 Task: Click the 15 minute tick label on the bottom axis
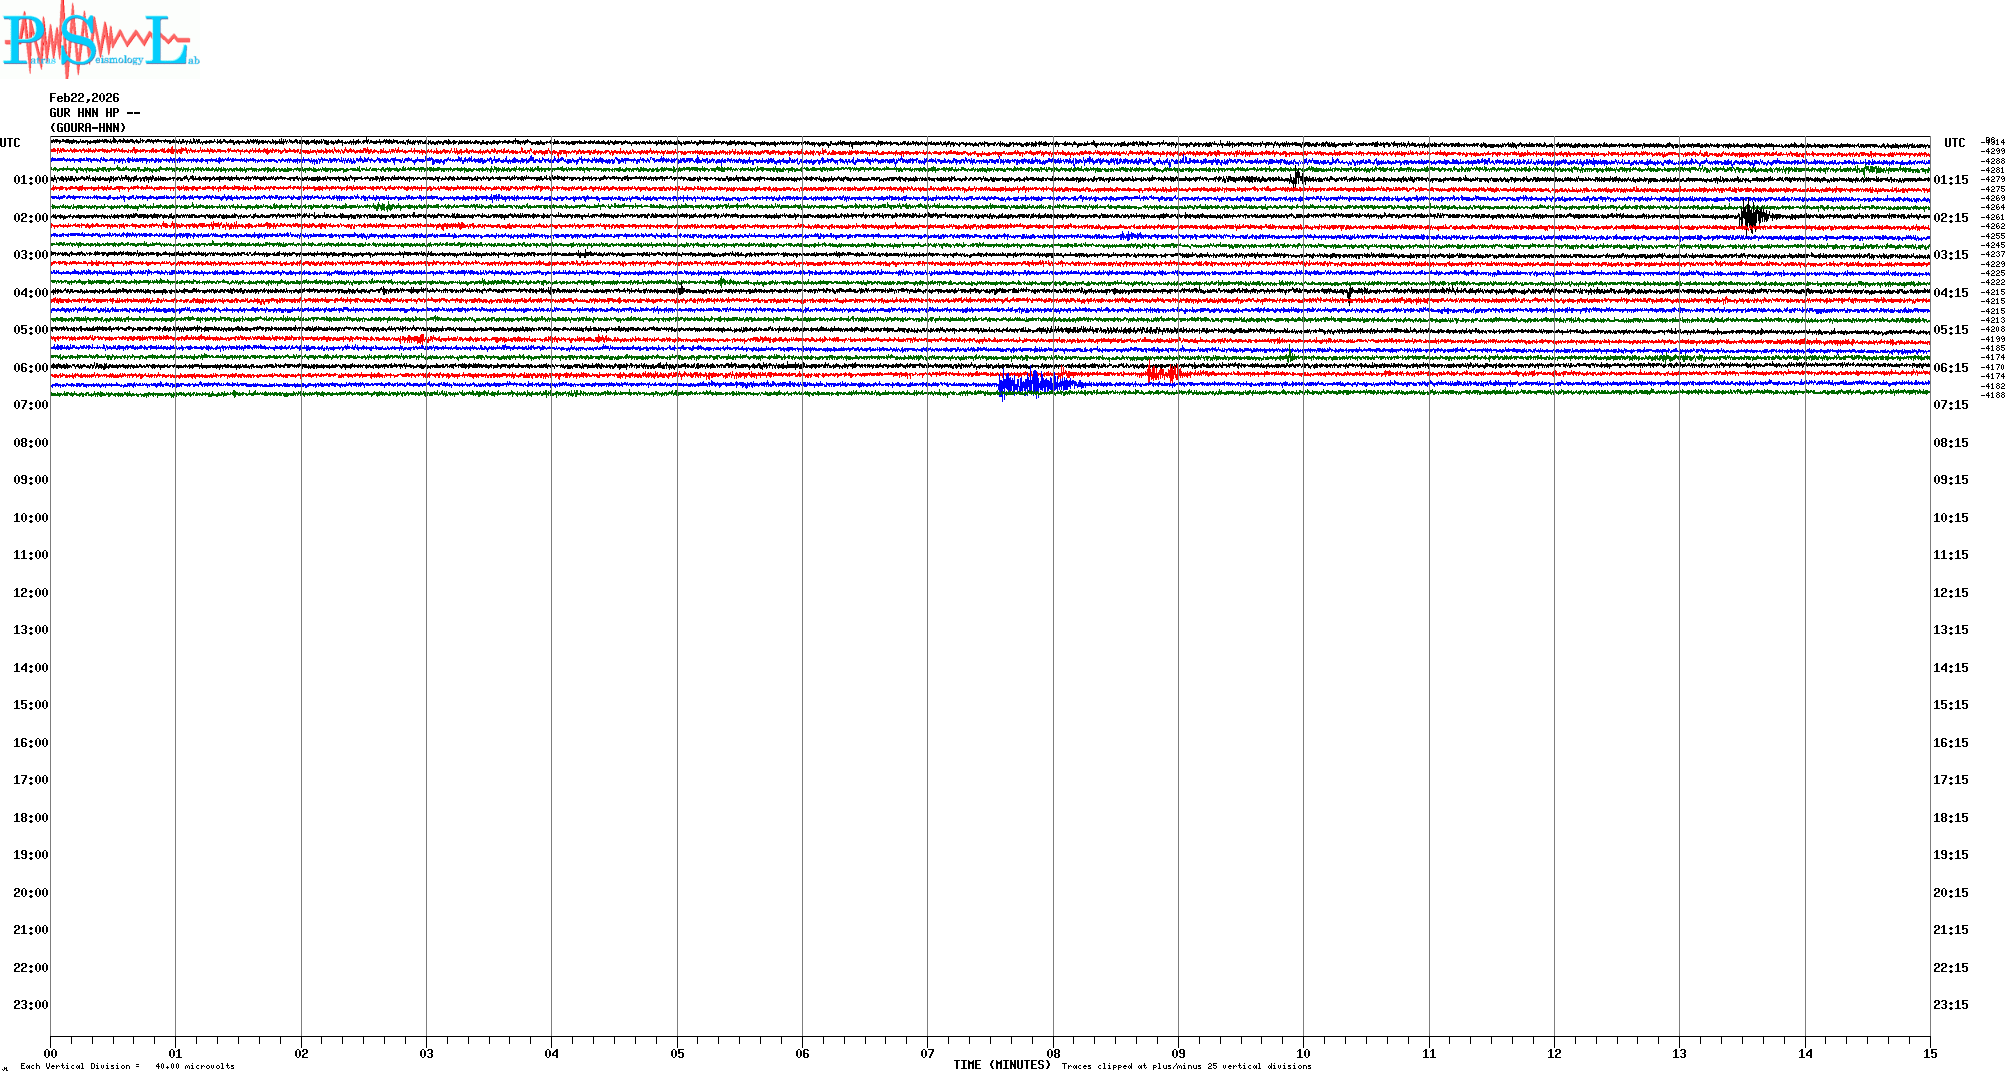[1929, 1053]
